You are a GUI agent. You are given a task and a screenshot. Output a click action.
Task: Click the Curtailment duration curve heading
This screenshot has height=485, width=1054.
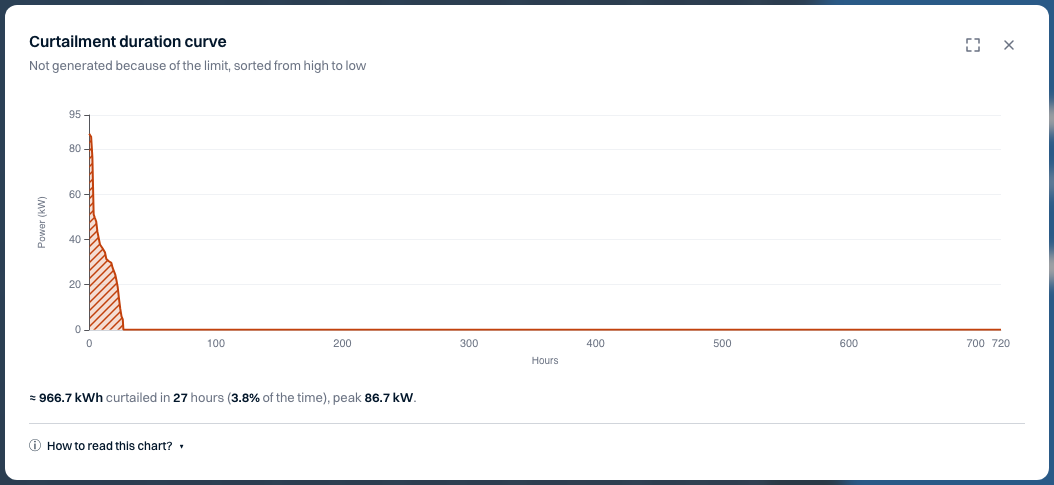point(128,42)
